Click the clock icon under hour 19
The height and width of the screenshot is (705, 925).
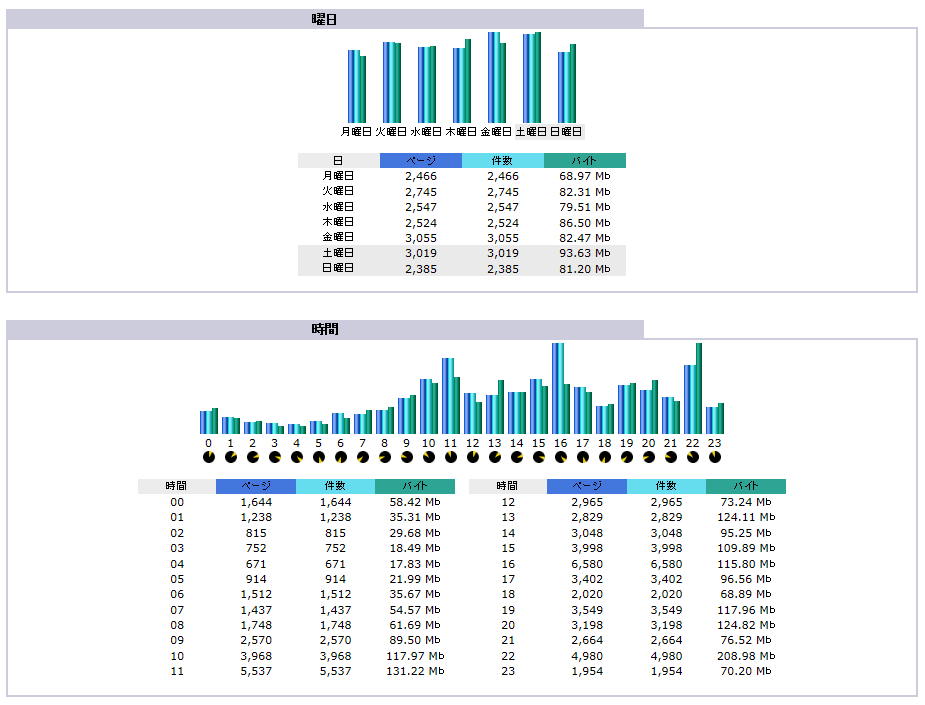pos(626,457)
